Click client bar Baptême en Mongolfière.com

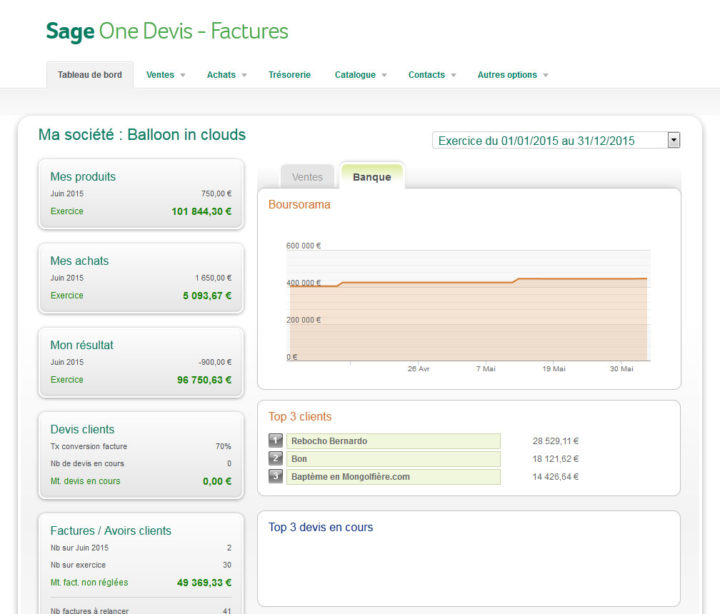(x=394, y=477)
